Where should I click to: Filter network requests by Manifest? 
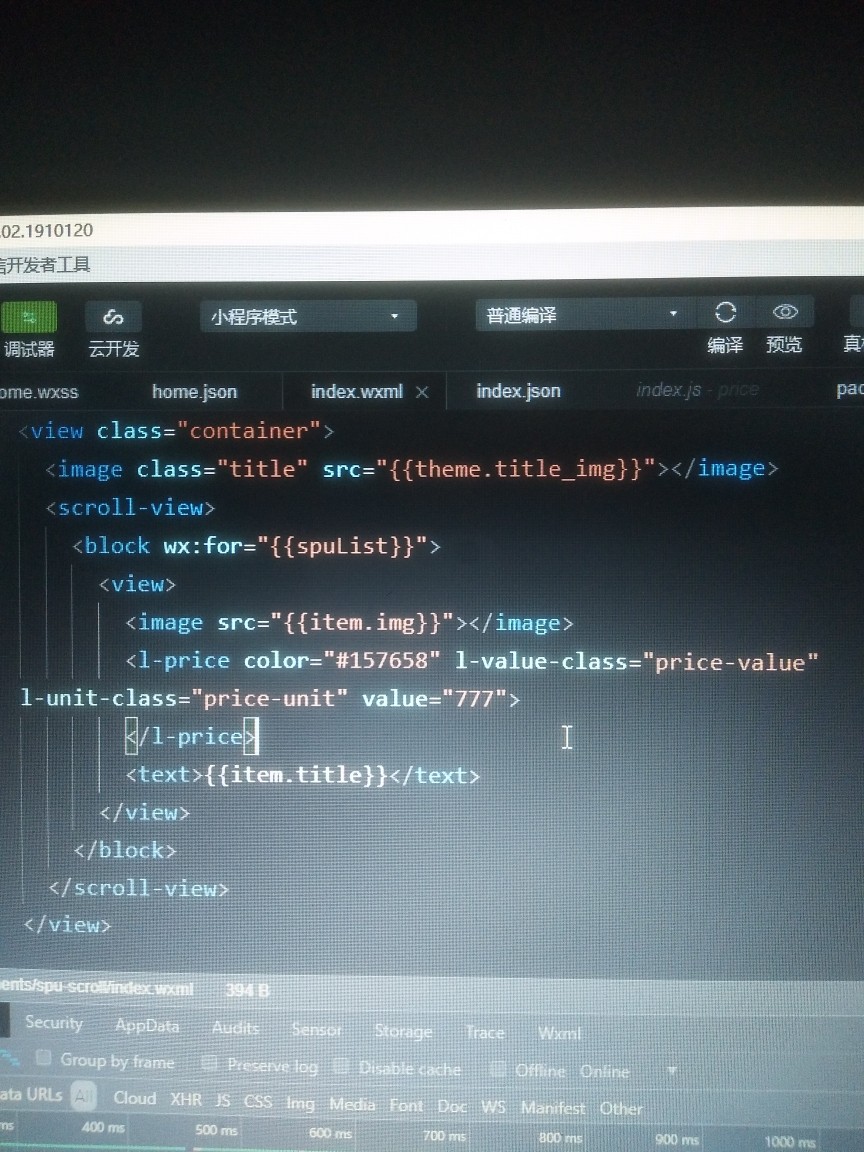[553, 1107]
